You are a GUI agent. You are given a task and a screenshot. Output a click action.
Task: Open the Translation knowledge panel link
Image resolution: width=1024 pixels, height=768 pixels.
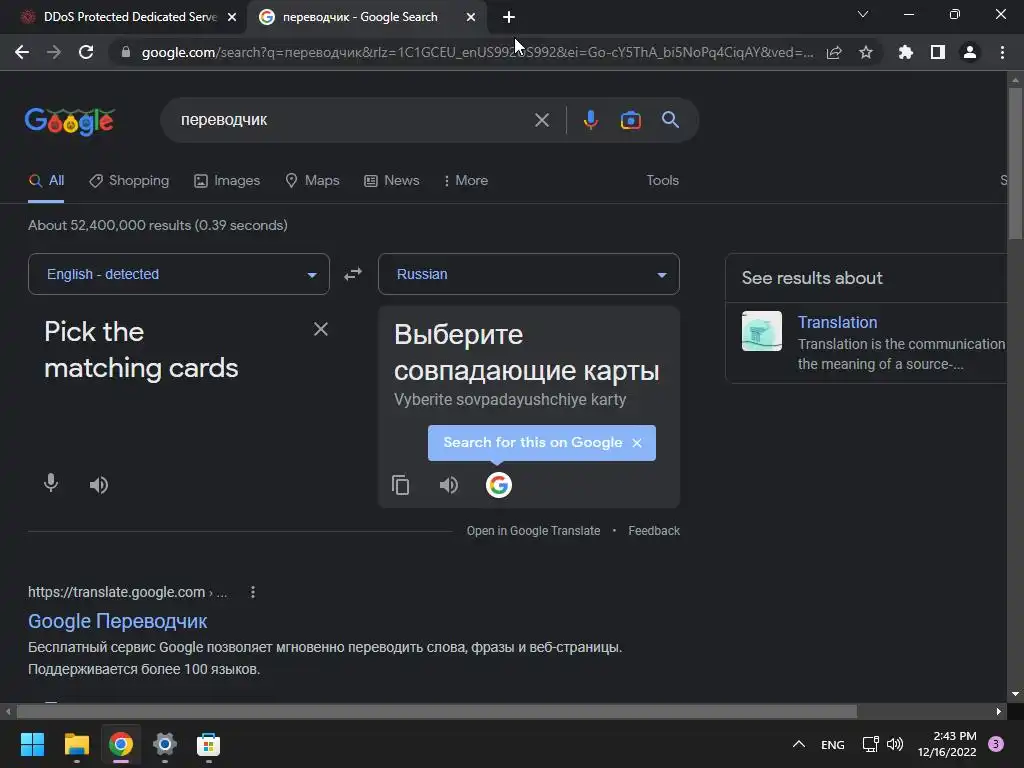pos(837,323)
